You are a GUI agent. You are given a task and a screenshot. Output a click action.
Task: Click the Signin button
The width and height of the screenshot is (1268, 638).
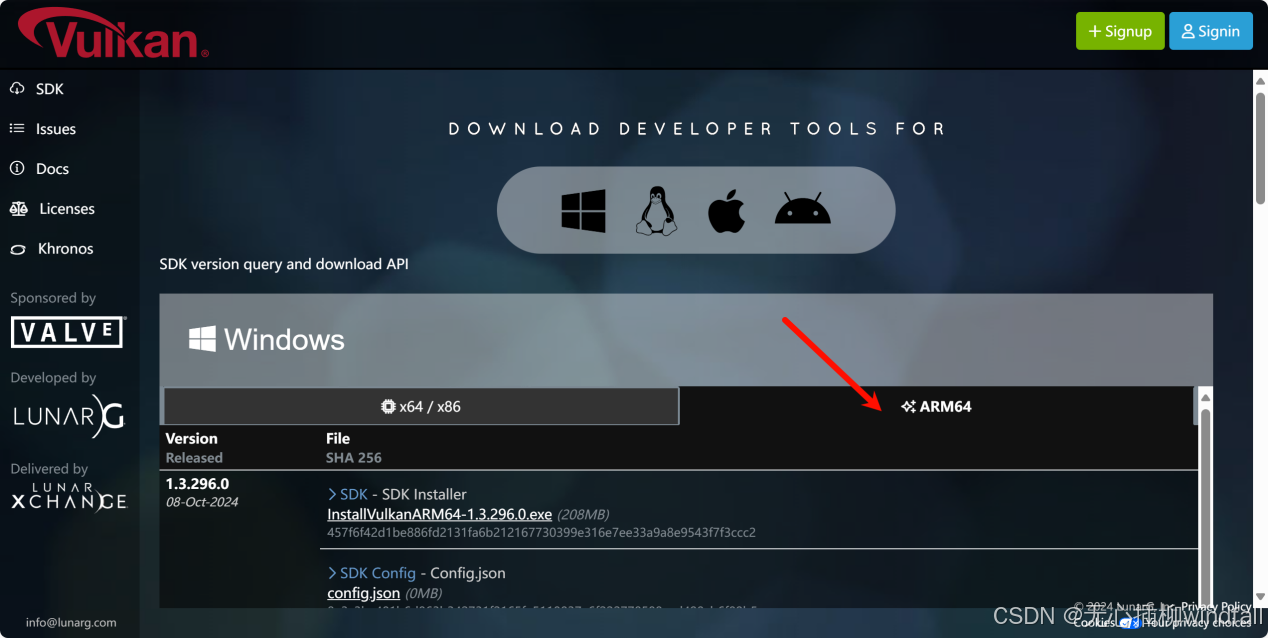pyautogui.click(x=1211, y=31)
